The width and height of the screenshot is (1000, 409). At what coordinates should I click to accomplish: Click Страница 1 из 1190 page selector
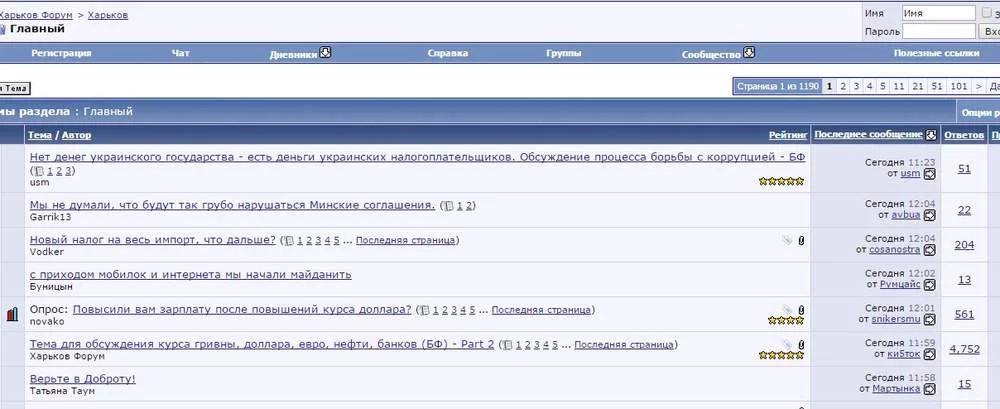[x=777, y=86]
